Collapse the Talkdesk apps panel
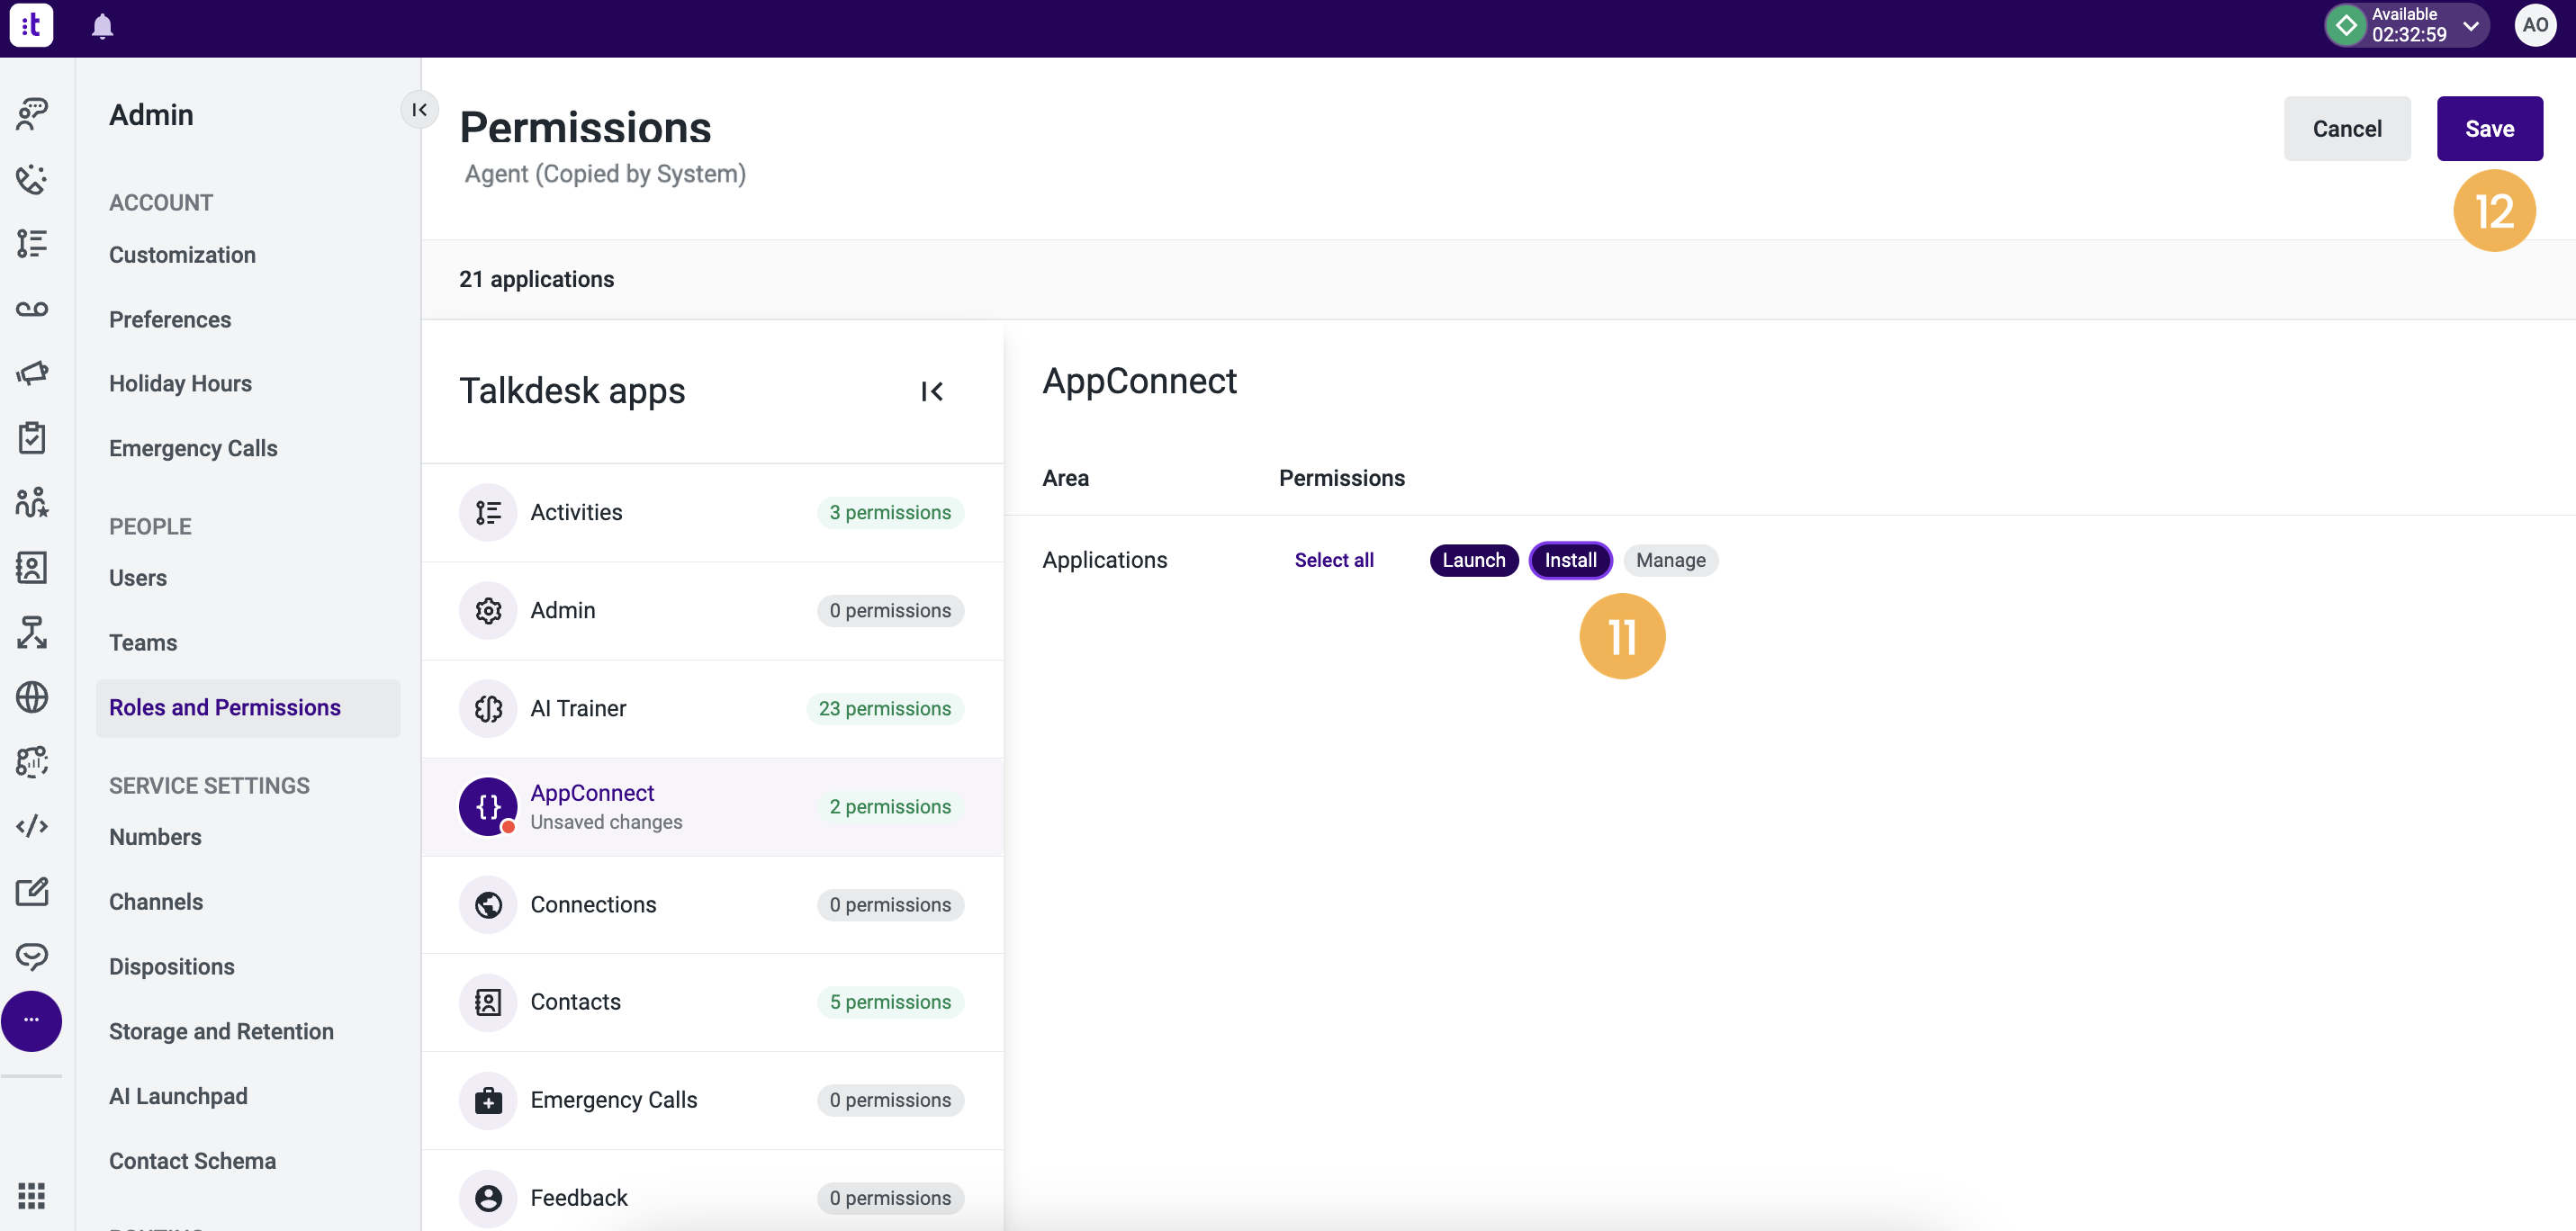 coord(931,391)
